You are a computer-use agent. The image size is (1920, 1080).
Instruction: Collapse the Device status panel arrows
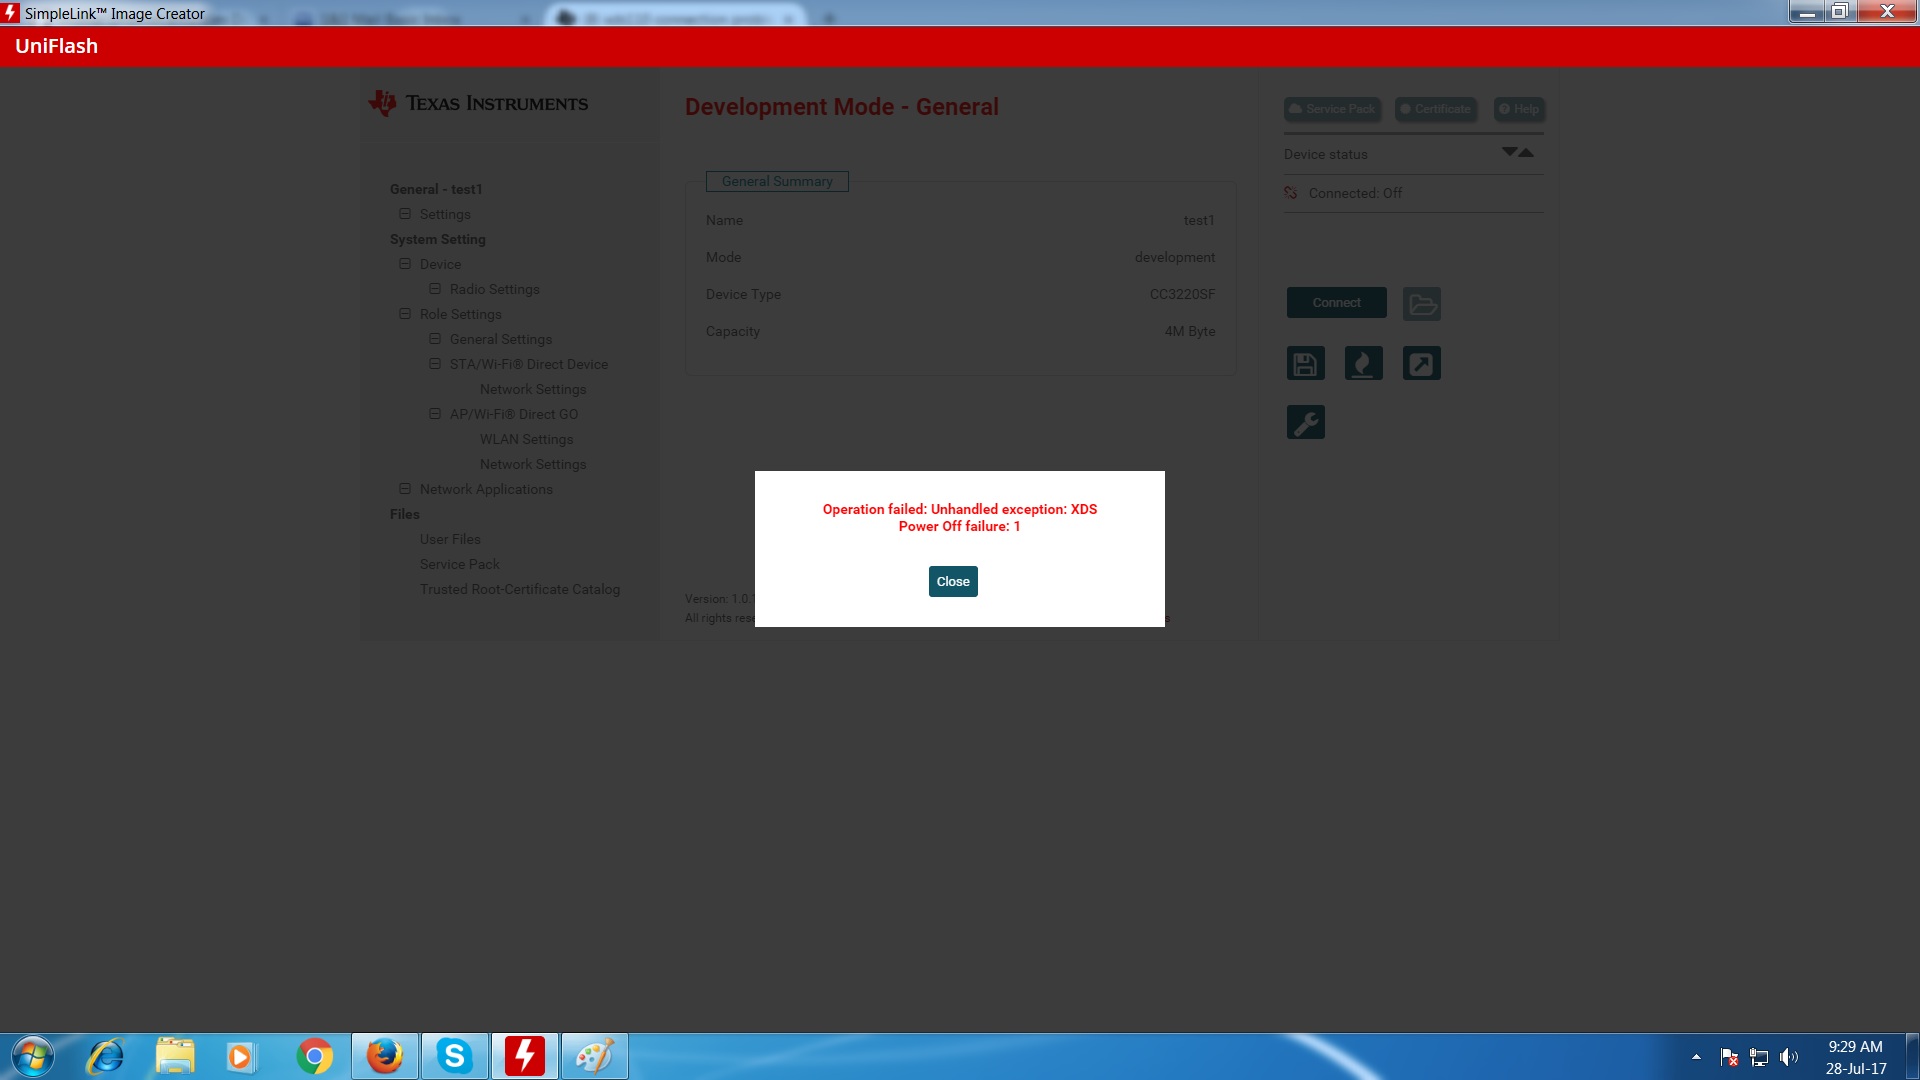tap(1517, 153)
